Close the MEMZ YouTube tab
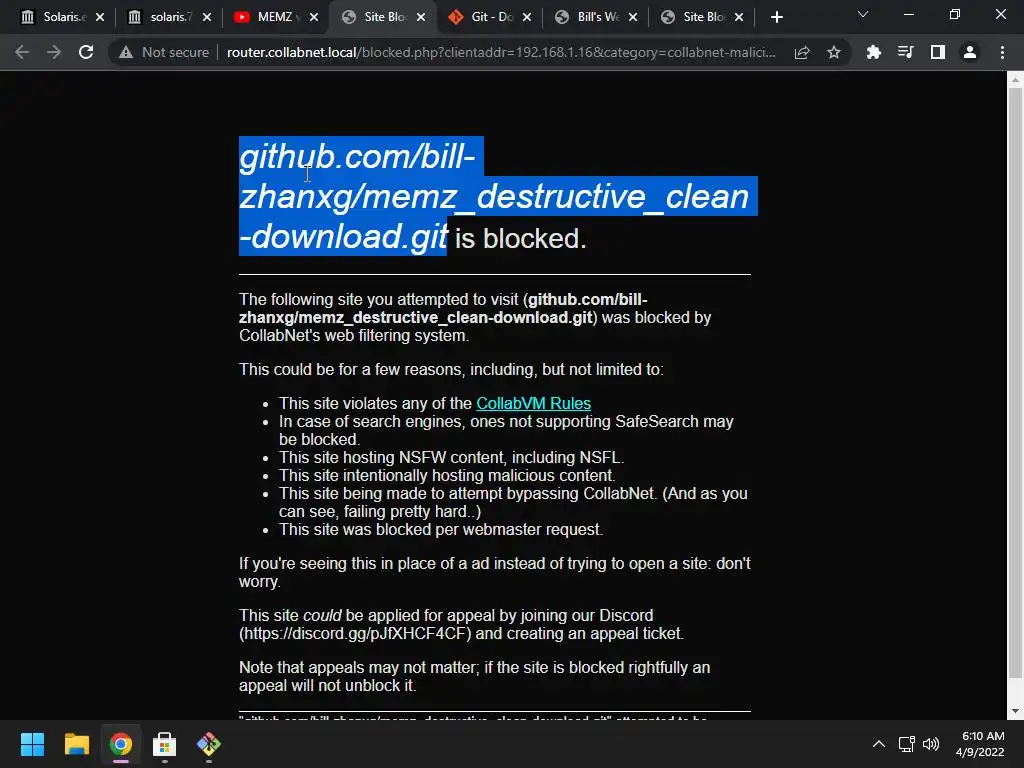Viewport: 1024px width, 768px height. coord(314,17)
